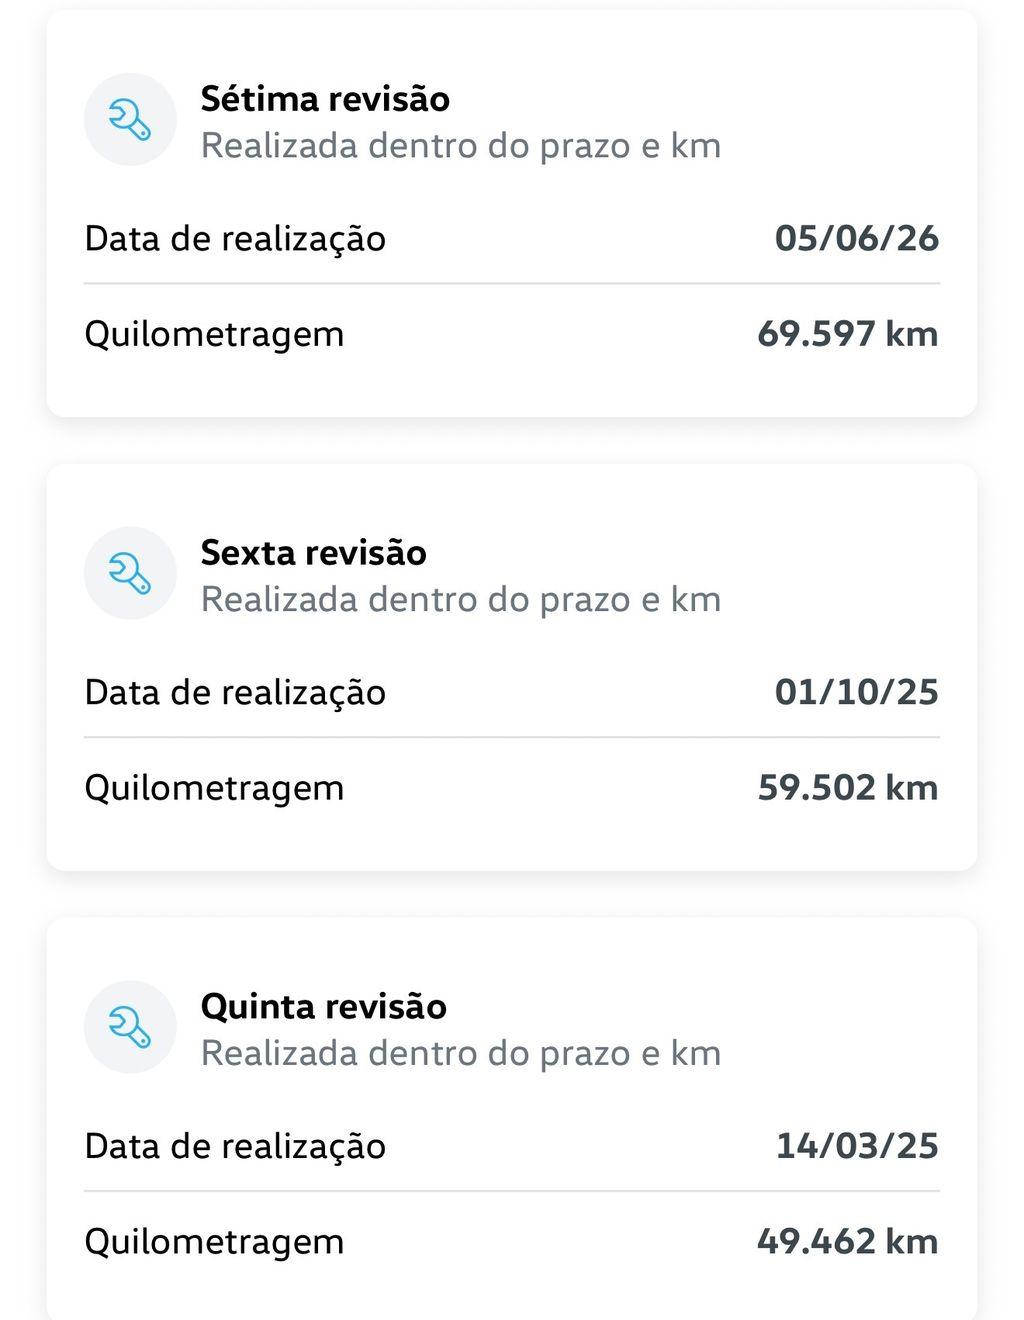This screenshot has width=1024, height=1320.
Task: Tap the 49.462 km mileage value
Action: 848,1242
